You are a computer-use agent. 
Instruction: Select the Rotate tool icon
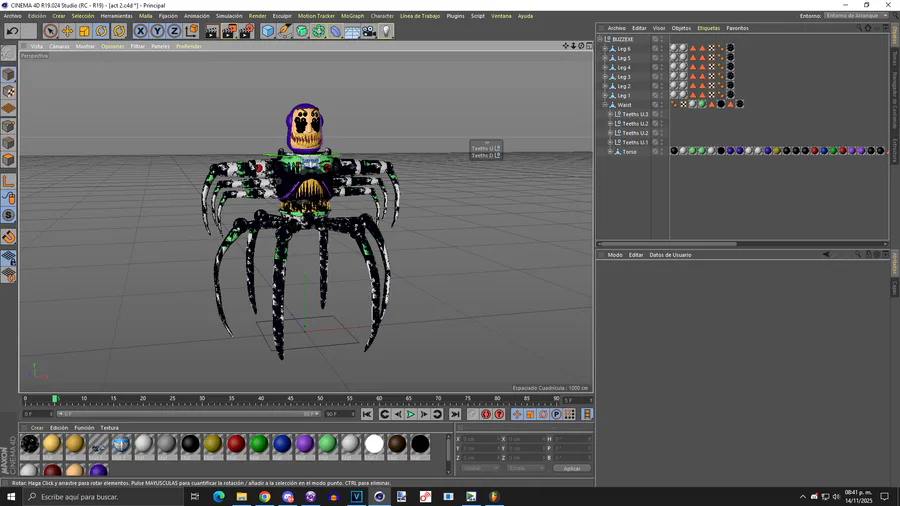tap(101, 31)
